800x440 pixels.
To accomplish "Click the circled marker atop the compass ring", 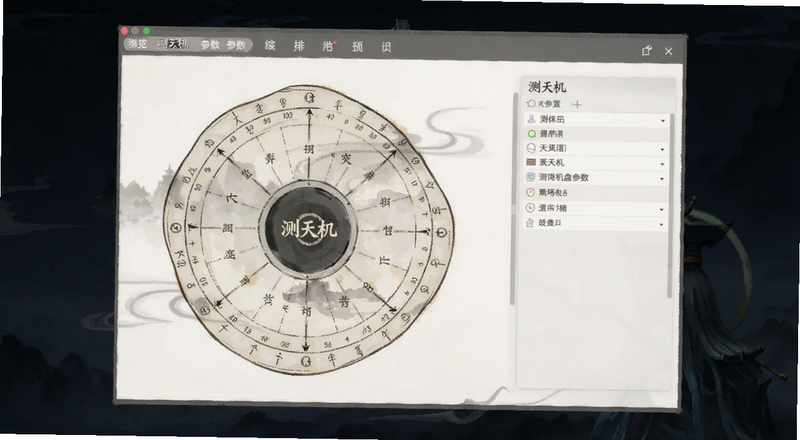I will [308, 98].
